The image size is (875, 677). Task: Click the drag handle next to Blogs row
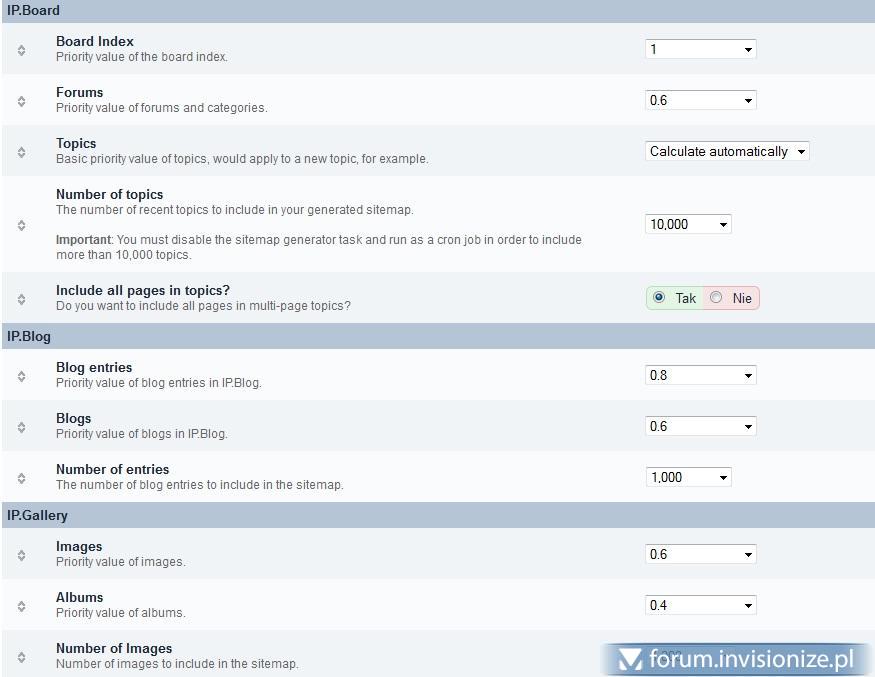22,427
